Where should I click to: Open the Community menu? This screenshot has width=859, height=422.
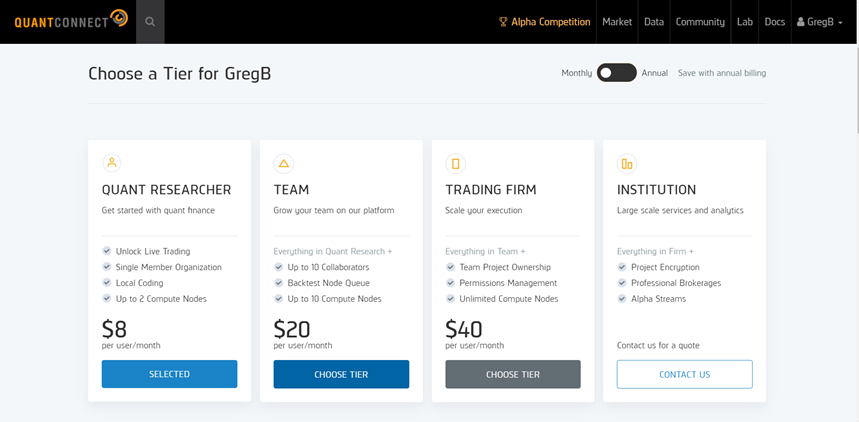point(700,22)
